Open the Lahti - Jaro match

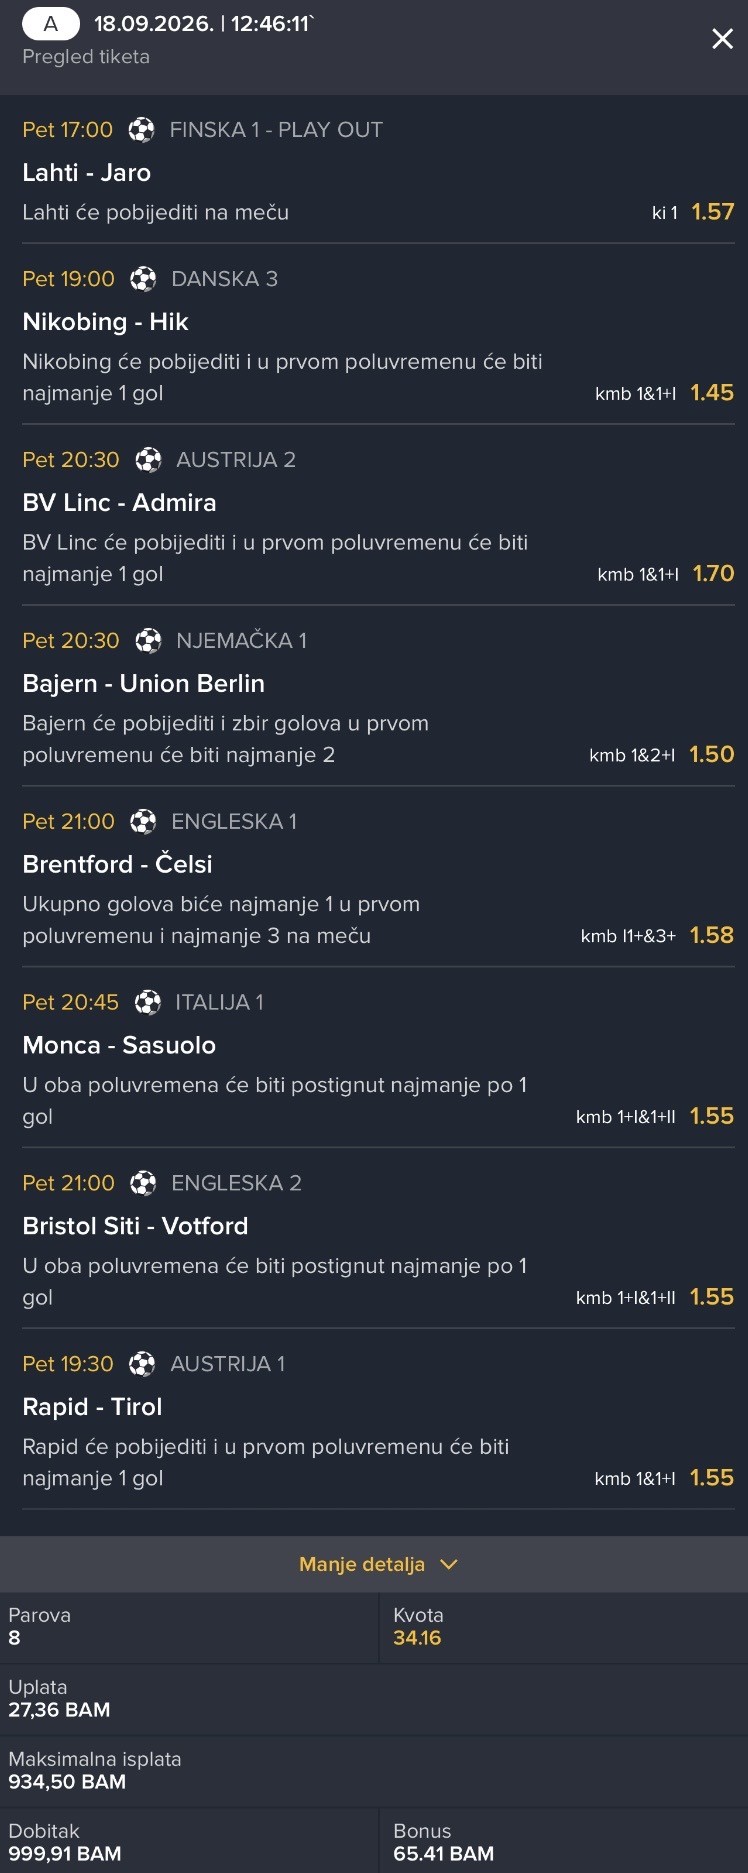(87, 173)
